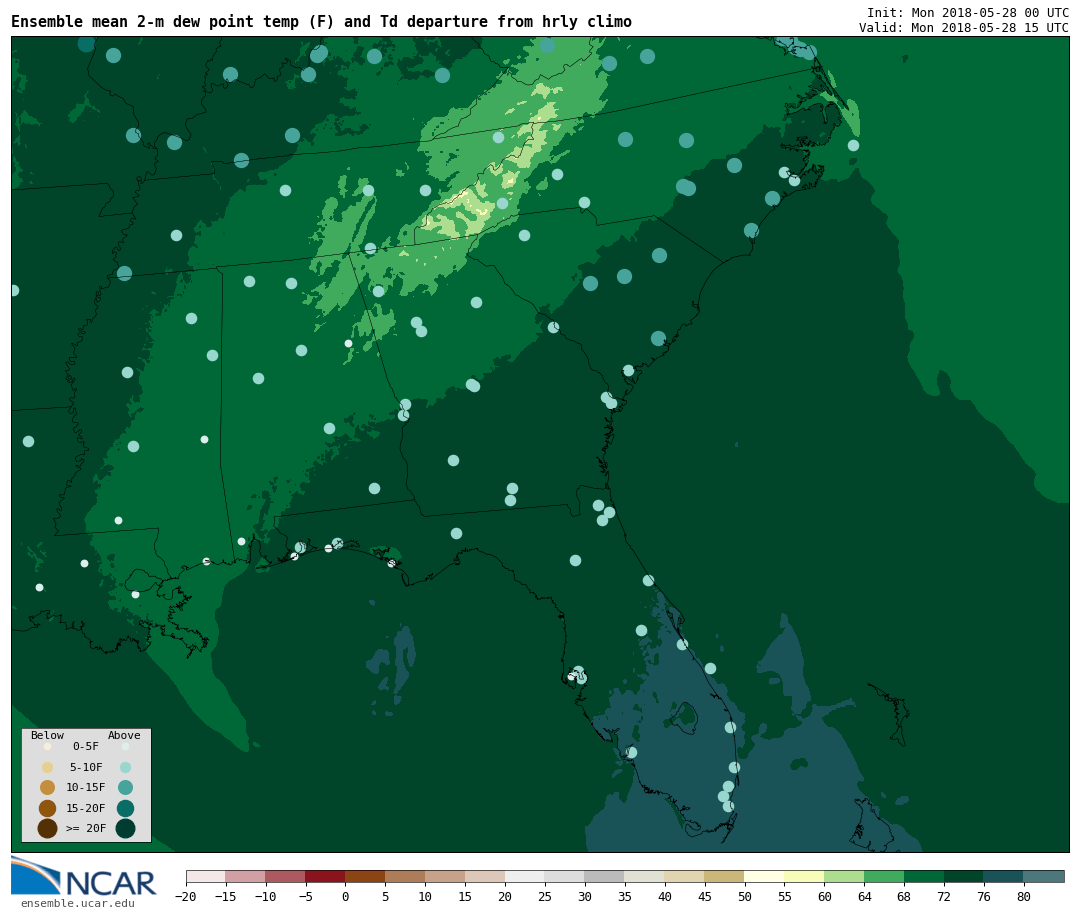Select the Below 15-20F brown legend circle
This screenshot has height=915, width=1080.
point(48,808)
